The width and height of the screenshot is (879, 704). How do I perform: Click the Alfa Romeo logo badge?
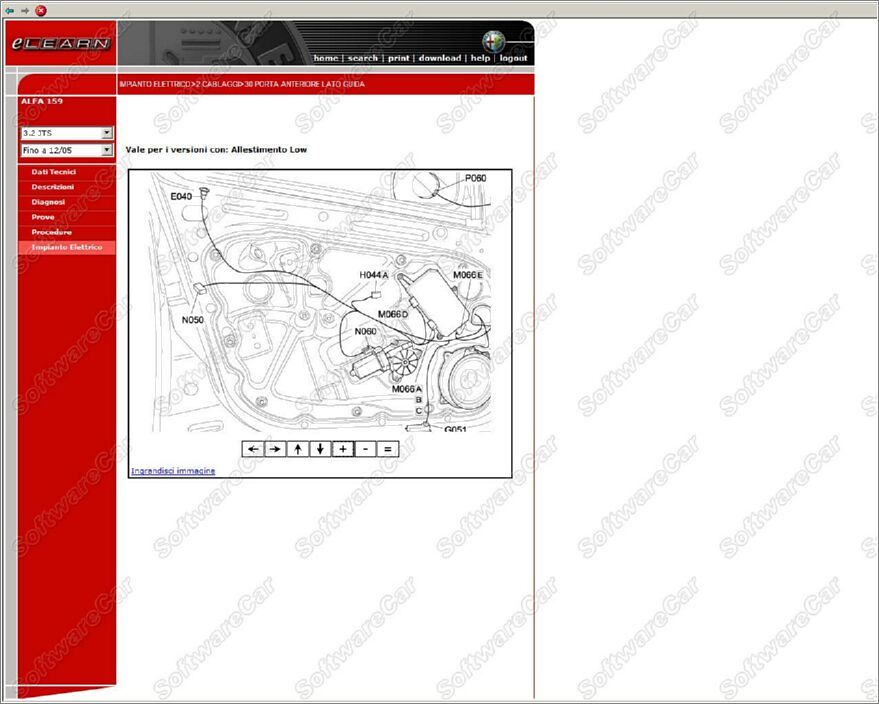pos(494,41)
